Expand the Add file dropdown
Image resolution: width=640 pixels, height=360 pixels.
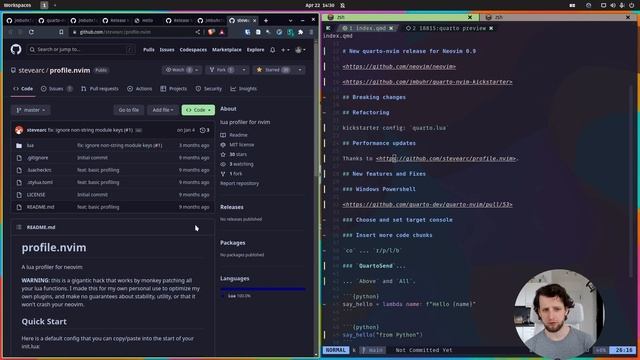tap(163, 110)
